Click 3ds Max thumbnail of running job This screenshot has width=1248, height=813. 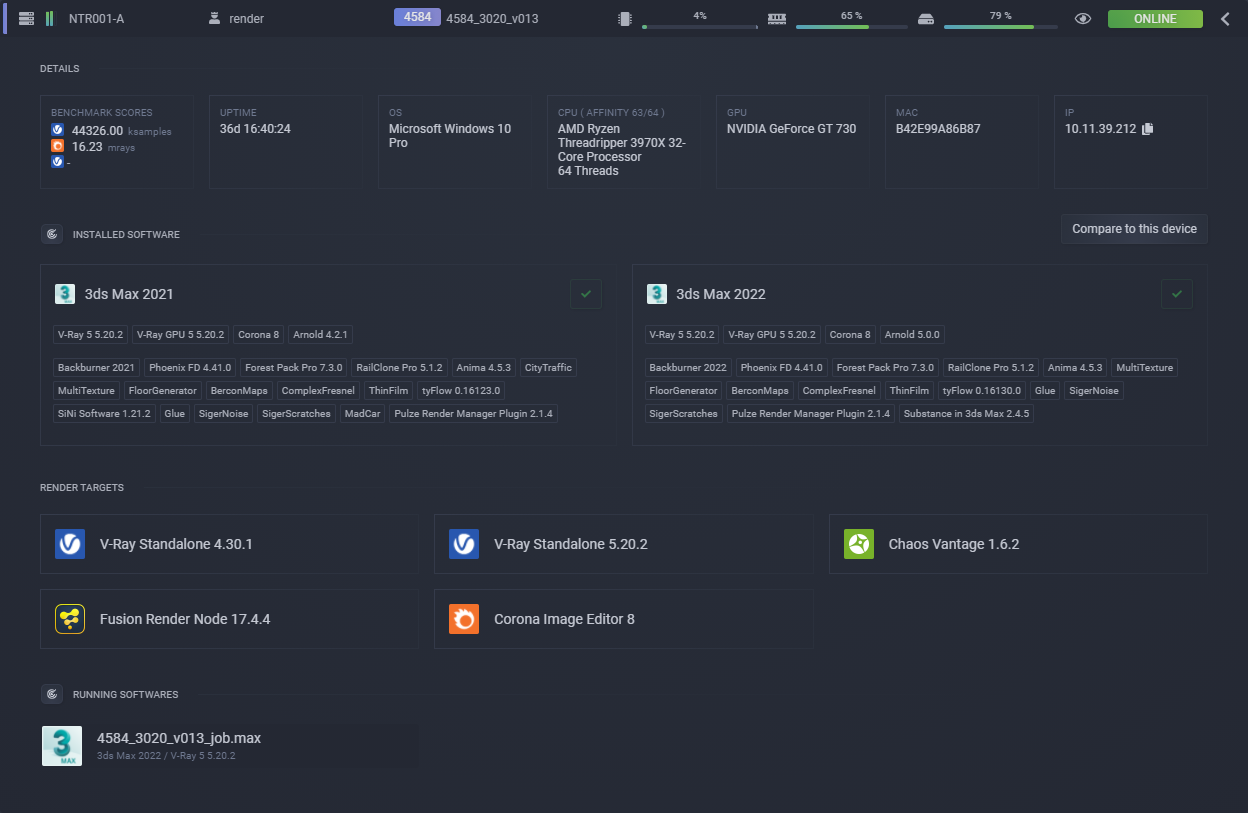coord(62,746)
